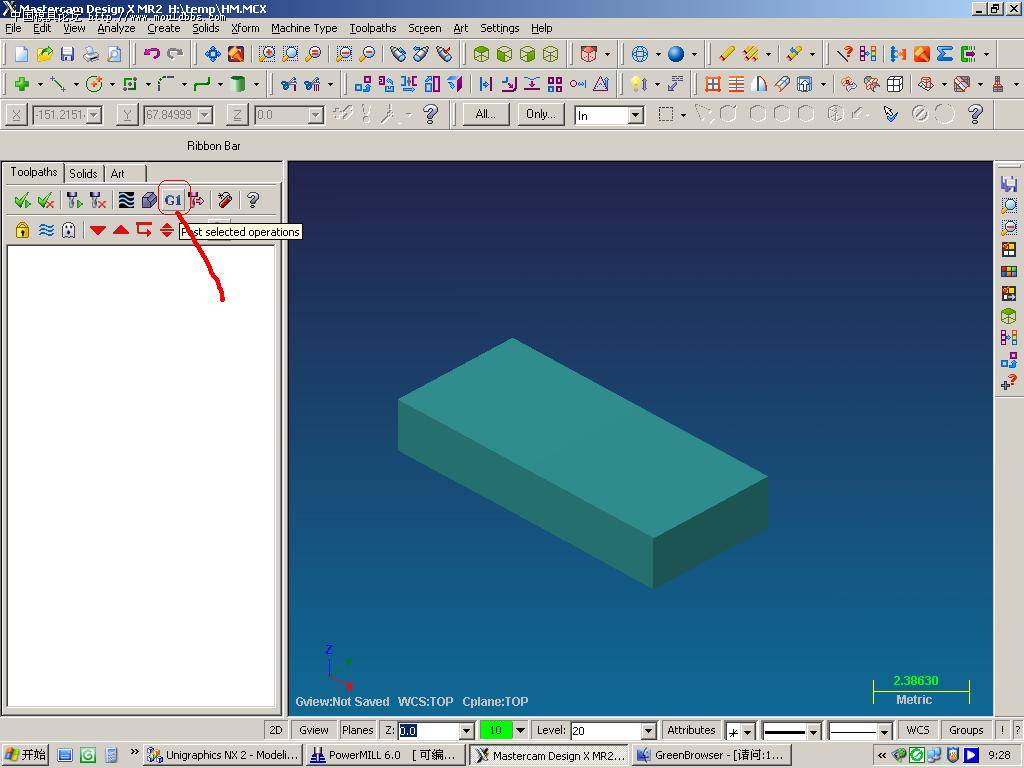Toggle posting with the ghost icon
Image resolution: width=1024 pixels, height=768 pixels.
(69, 230)
